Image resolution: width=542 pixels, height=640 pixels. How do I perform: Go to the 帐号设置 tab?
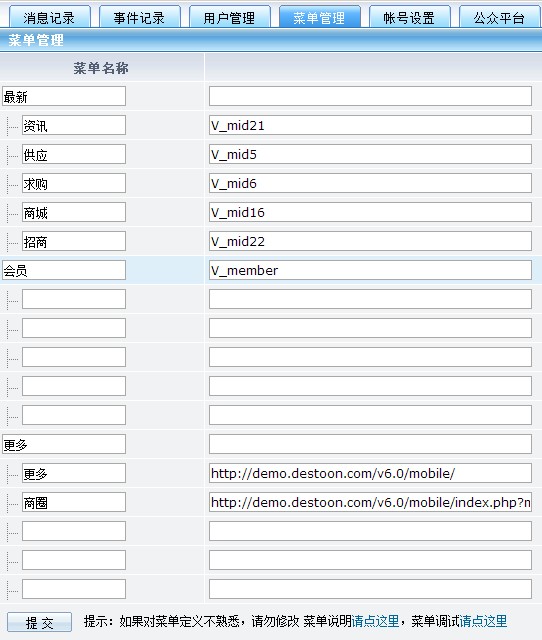click(409, 17)
